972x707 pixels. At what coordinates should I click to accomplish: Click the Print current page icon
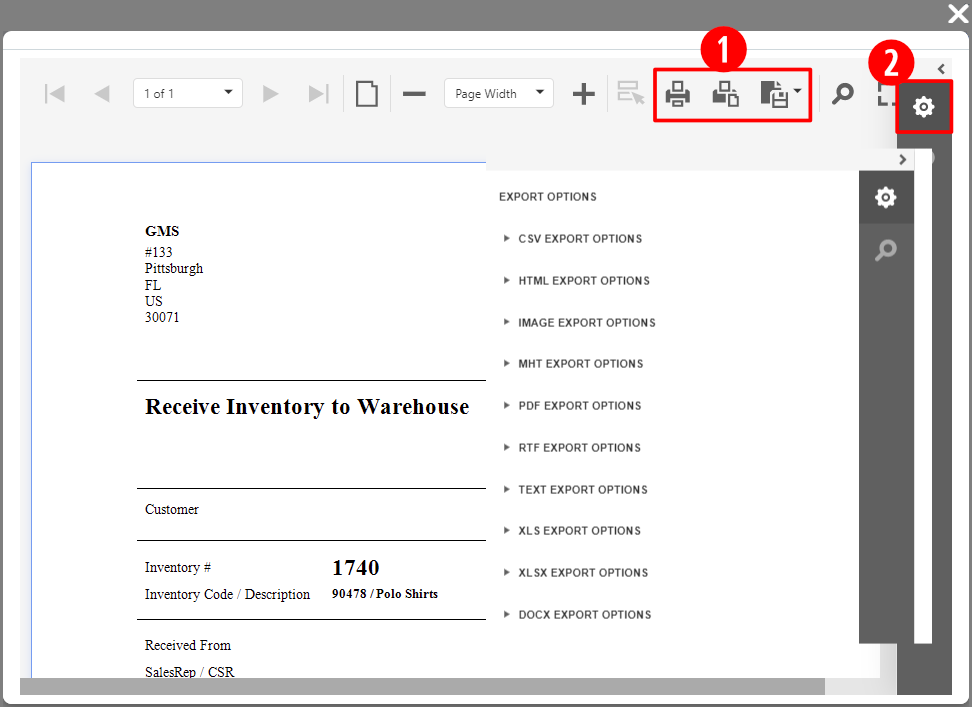point(725,94)
